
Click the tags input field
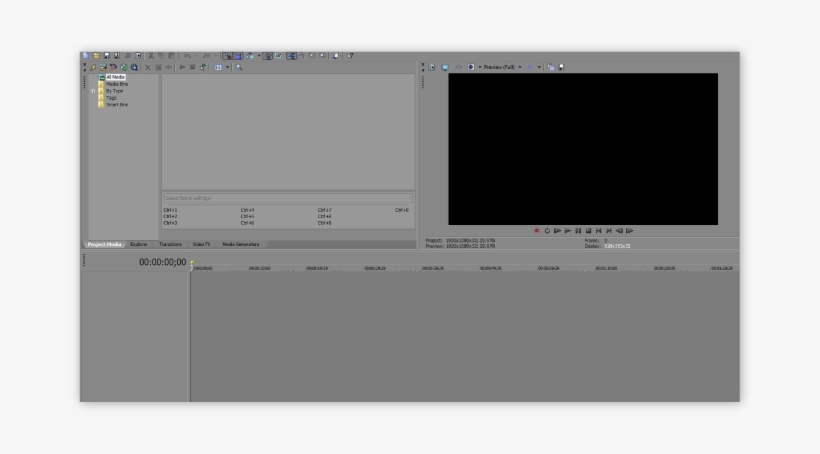click(x=288, y=198)
